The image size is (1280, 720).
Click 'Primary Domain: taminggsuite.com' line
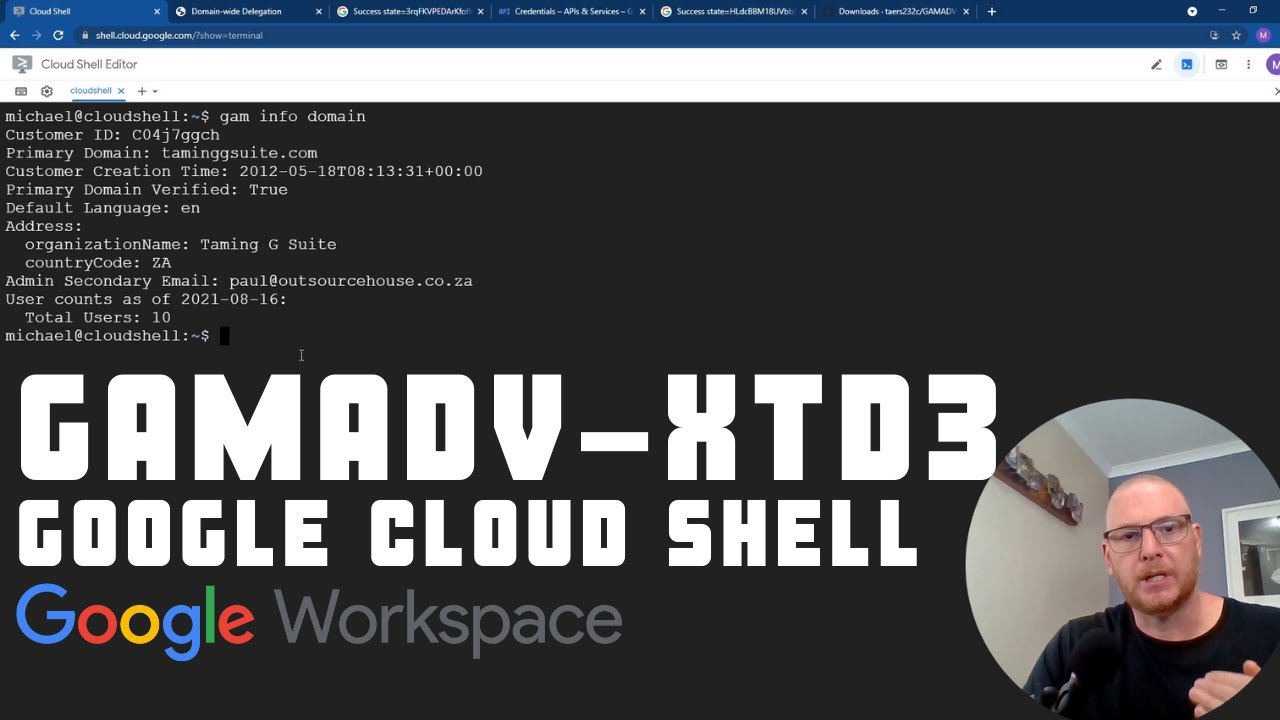pos(161,153)
